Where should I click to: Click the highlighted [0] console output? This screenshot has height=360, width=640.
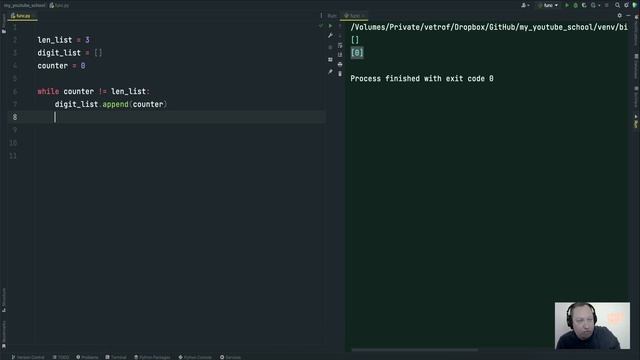coord(357,53)
